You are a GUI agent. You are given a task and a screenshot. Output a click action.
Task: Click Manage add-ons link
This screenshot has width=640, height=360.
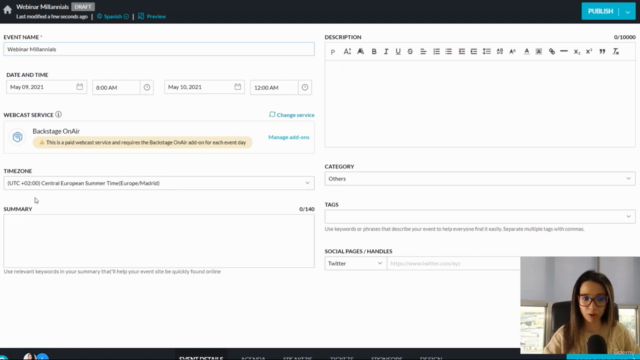pos(289,137)
